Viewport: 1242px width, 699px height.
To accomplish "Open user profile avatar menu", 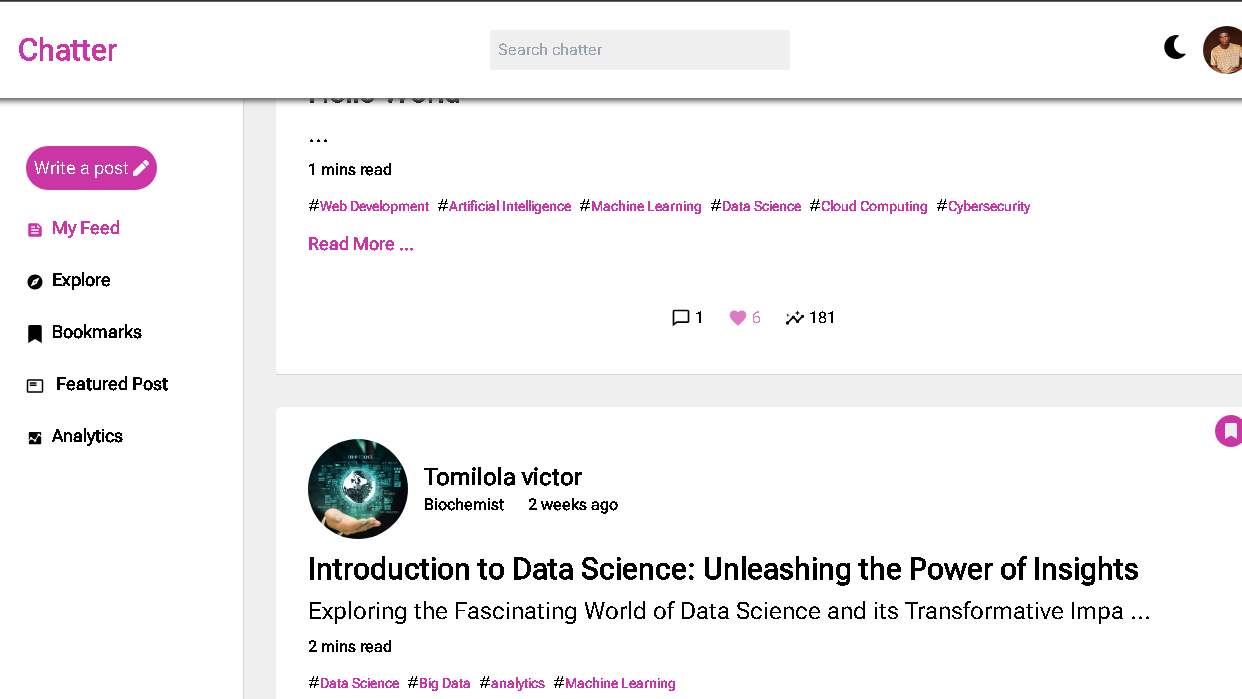I will [x=1223, y=50].
